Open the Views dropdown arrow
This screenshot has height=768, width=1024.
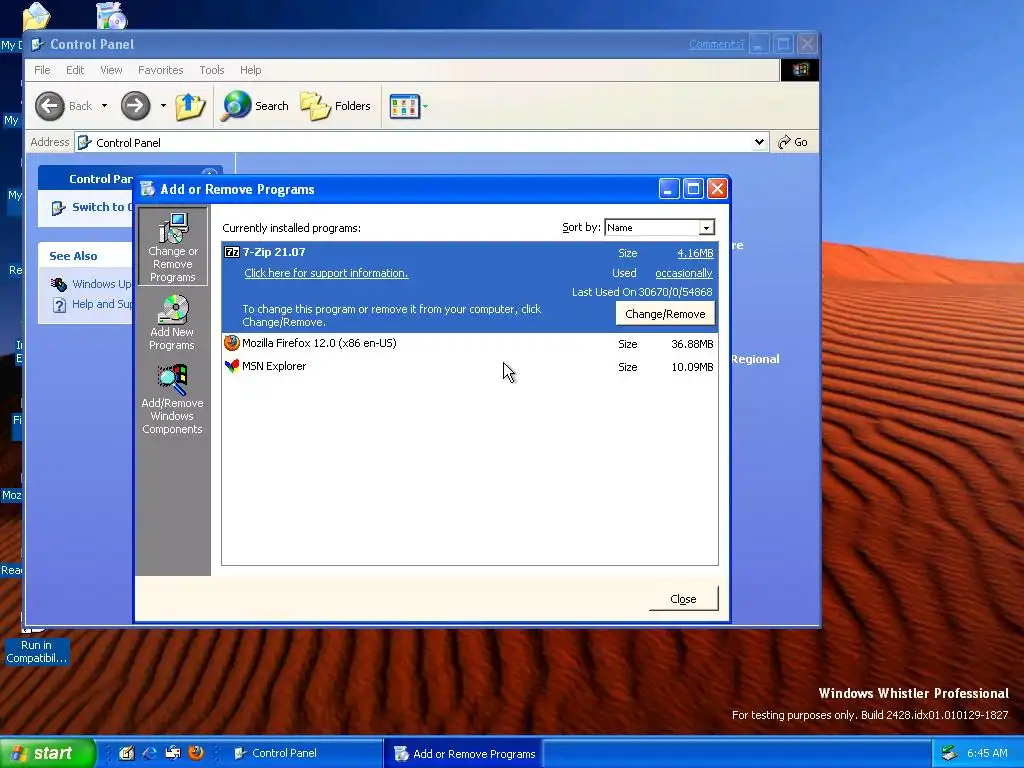425,106
